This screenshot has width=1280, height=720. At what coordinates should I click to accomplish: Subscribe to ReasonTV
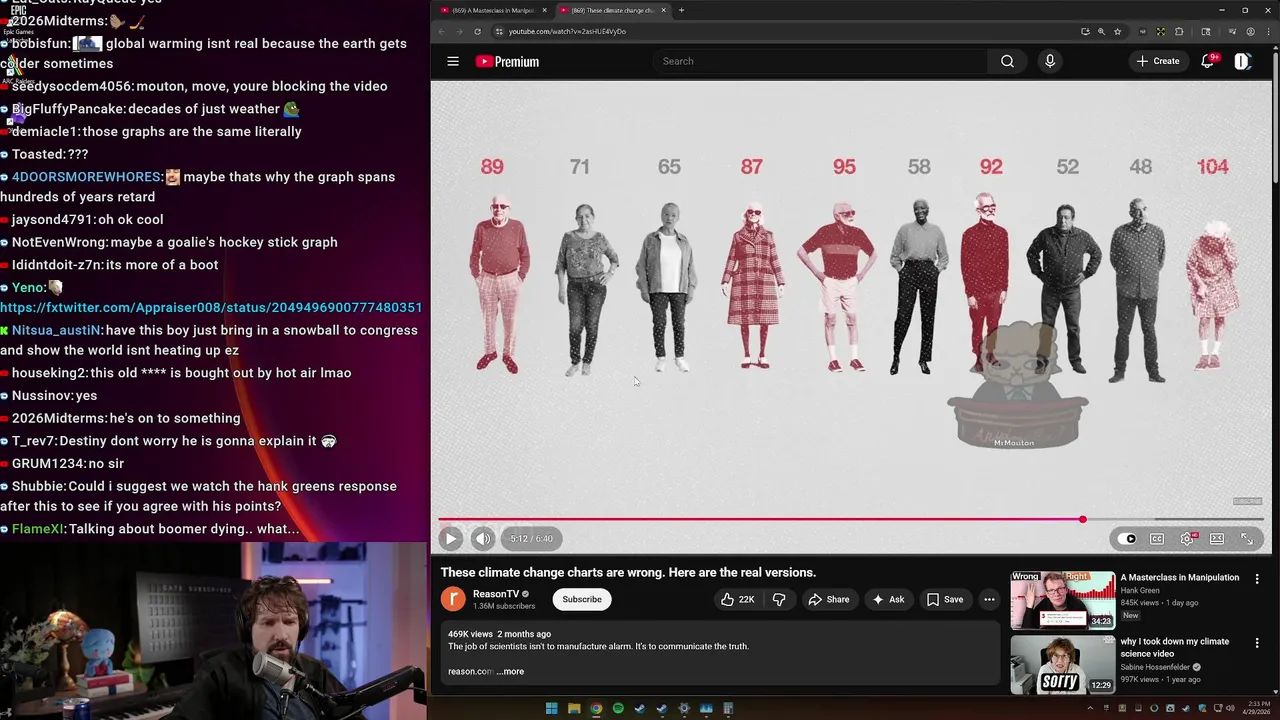point(582,599)
